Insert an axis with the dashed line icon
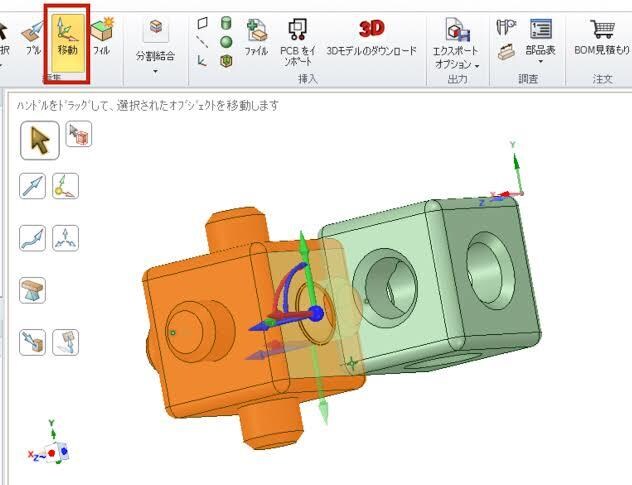The width and height of the screenshot is (632, 485). click(x=202, y=42)
